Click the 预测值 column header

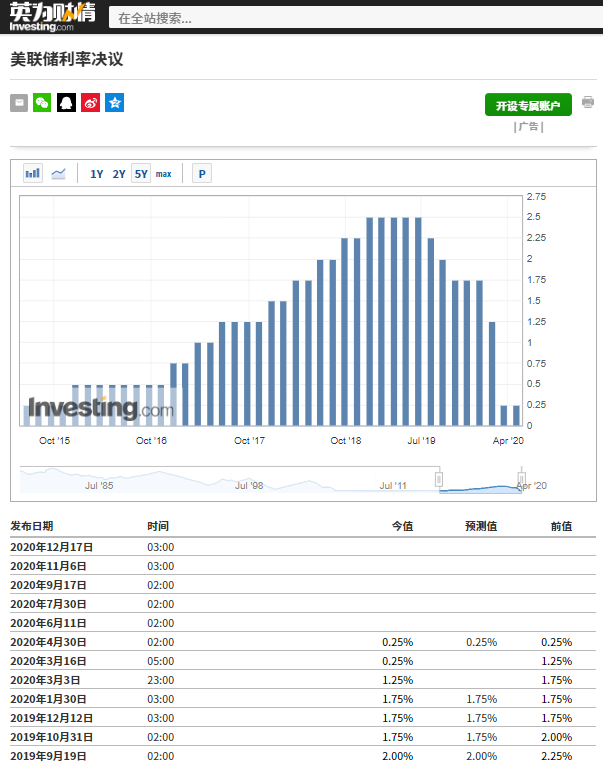481,526
